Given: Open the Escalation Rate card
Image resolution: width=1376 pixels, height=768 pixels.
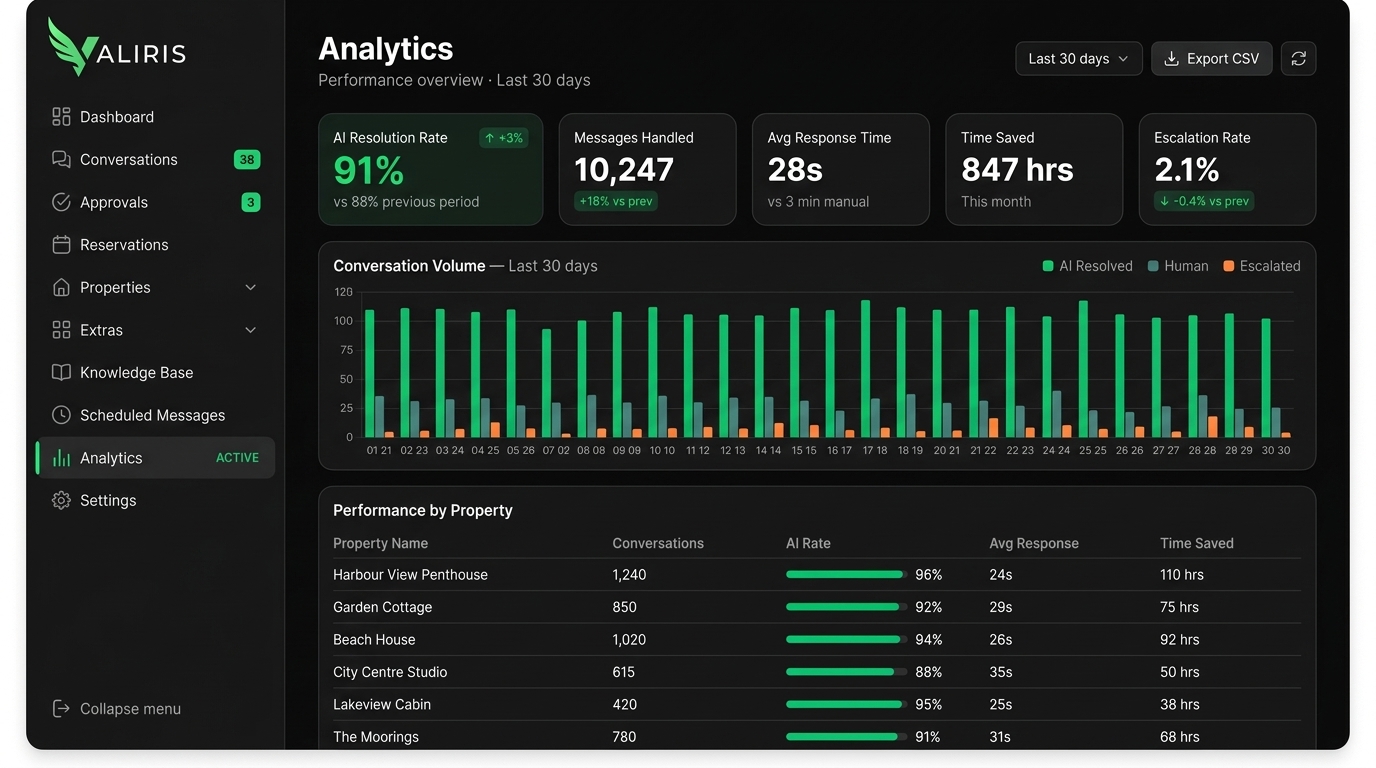Looking at the screenshot, I should (x=1227, y=169).
